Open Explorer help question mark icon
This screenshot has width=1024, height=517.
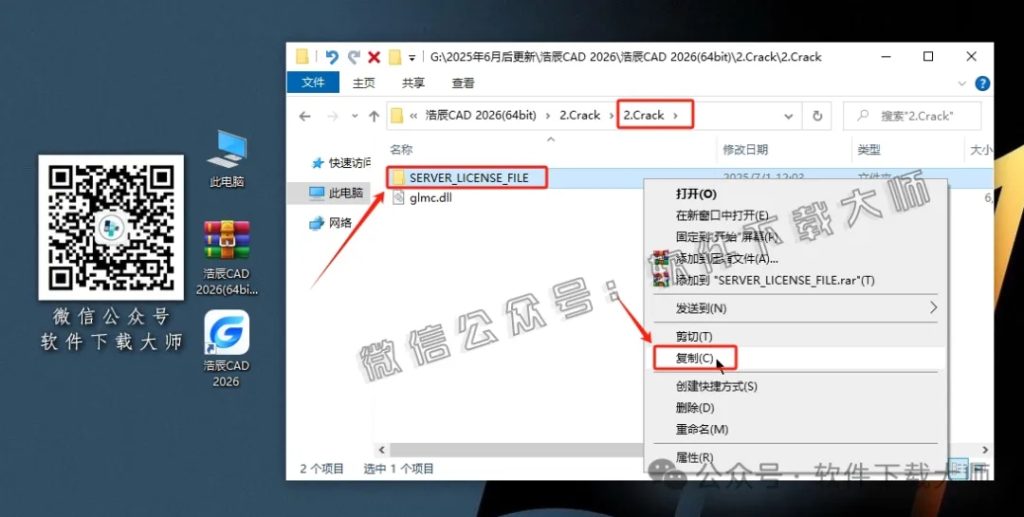click(x=982, y=84)
